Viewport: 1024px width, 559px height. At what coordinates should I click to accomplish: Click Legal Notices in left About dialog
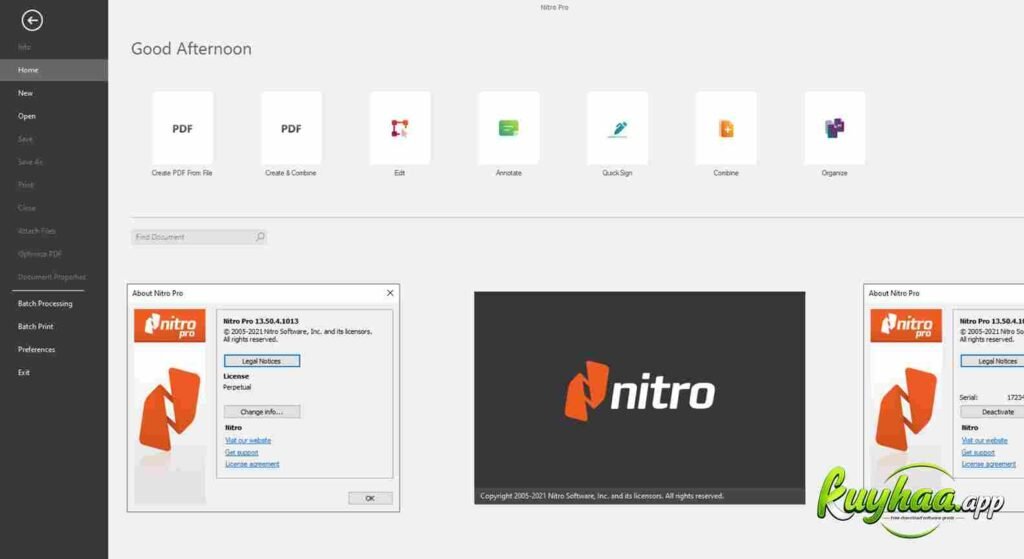click(262, 361)
